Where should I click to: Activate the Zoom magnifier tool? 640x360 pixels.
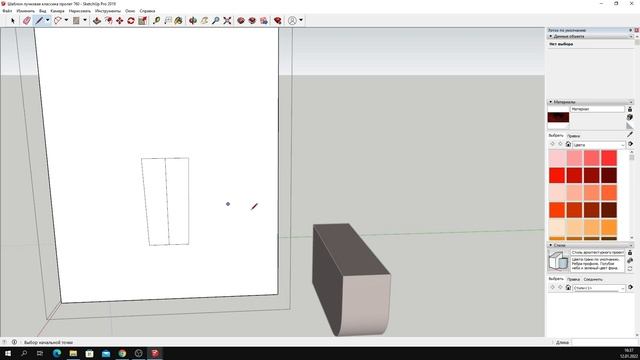click(216, 20)
